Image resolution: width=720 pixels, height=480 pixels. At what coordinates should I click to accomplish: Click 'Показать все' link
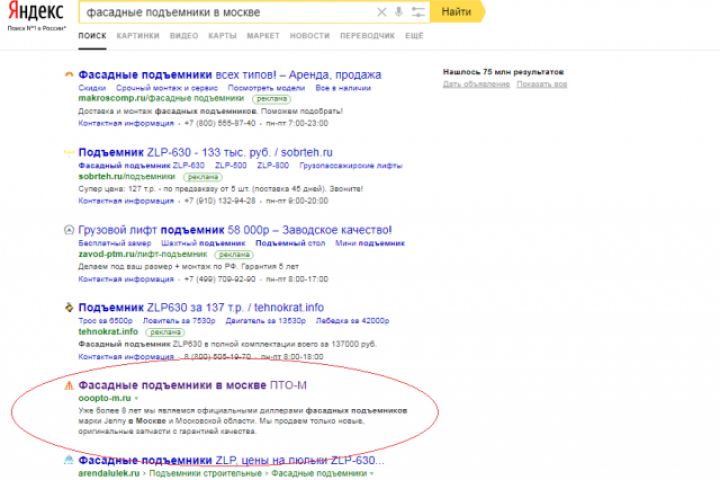[x=542, y=84]
